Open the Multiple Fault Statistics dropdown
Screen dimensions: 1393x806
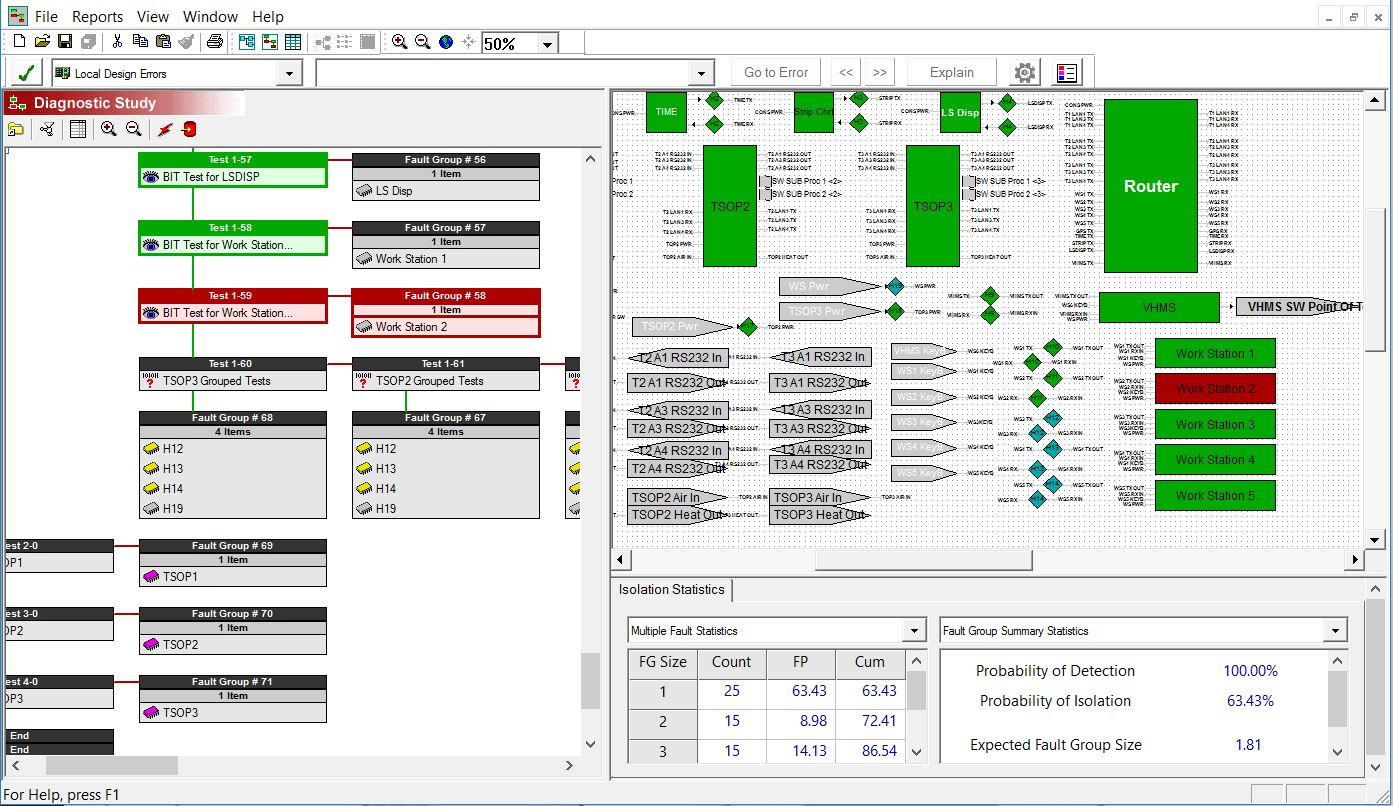[913, 631]
